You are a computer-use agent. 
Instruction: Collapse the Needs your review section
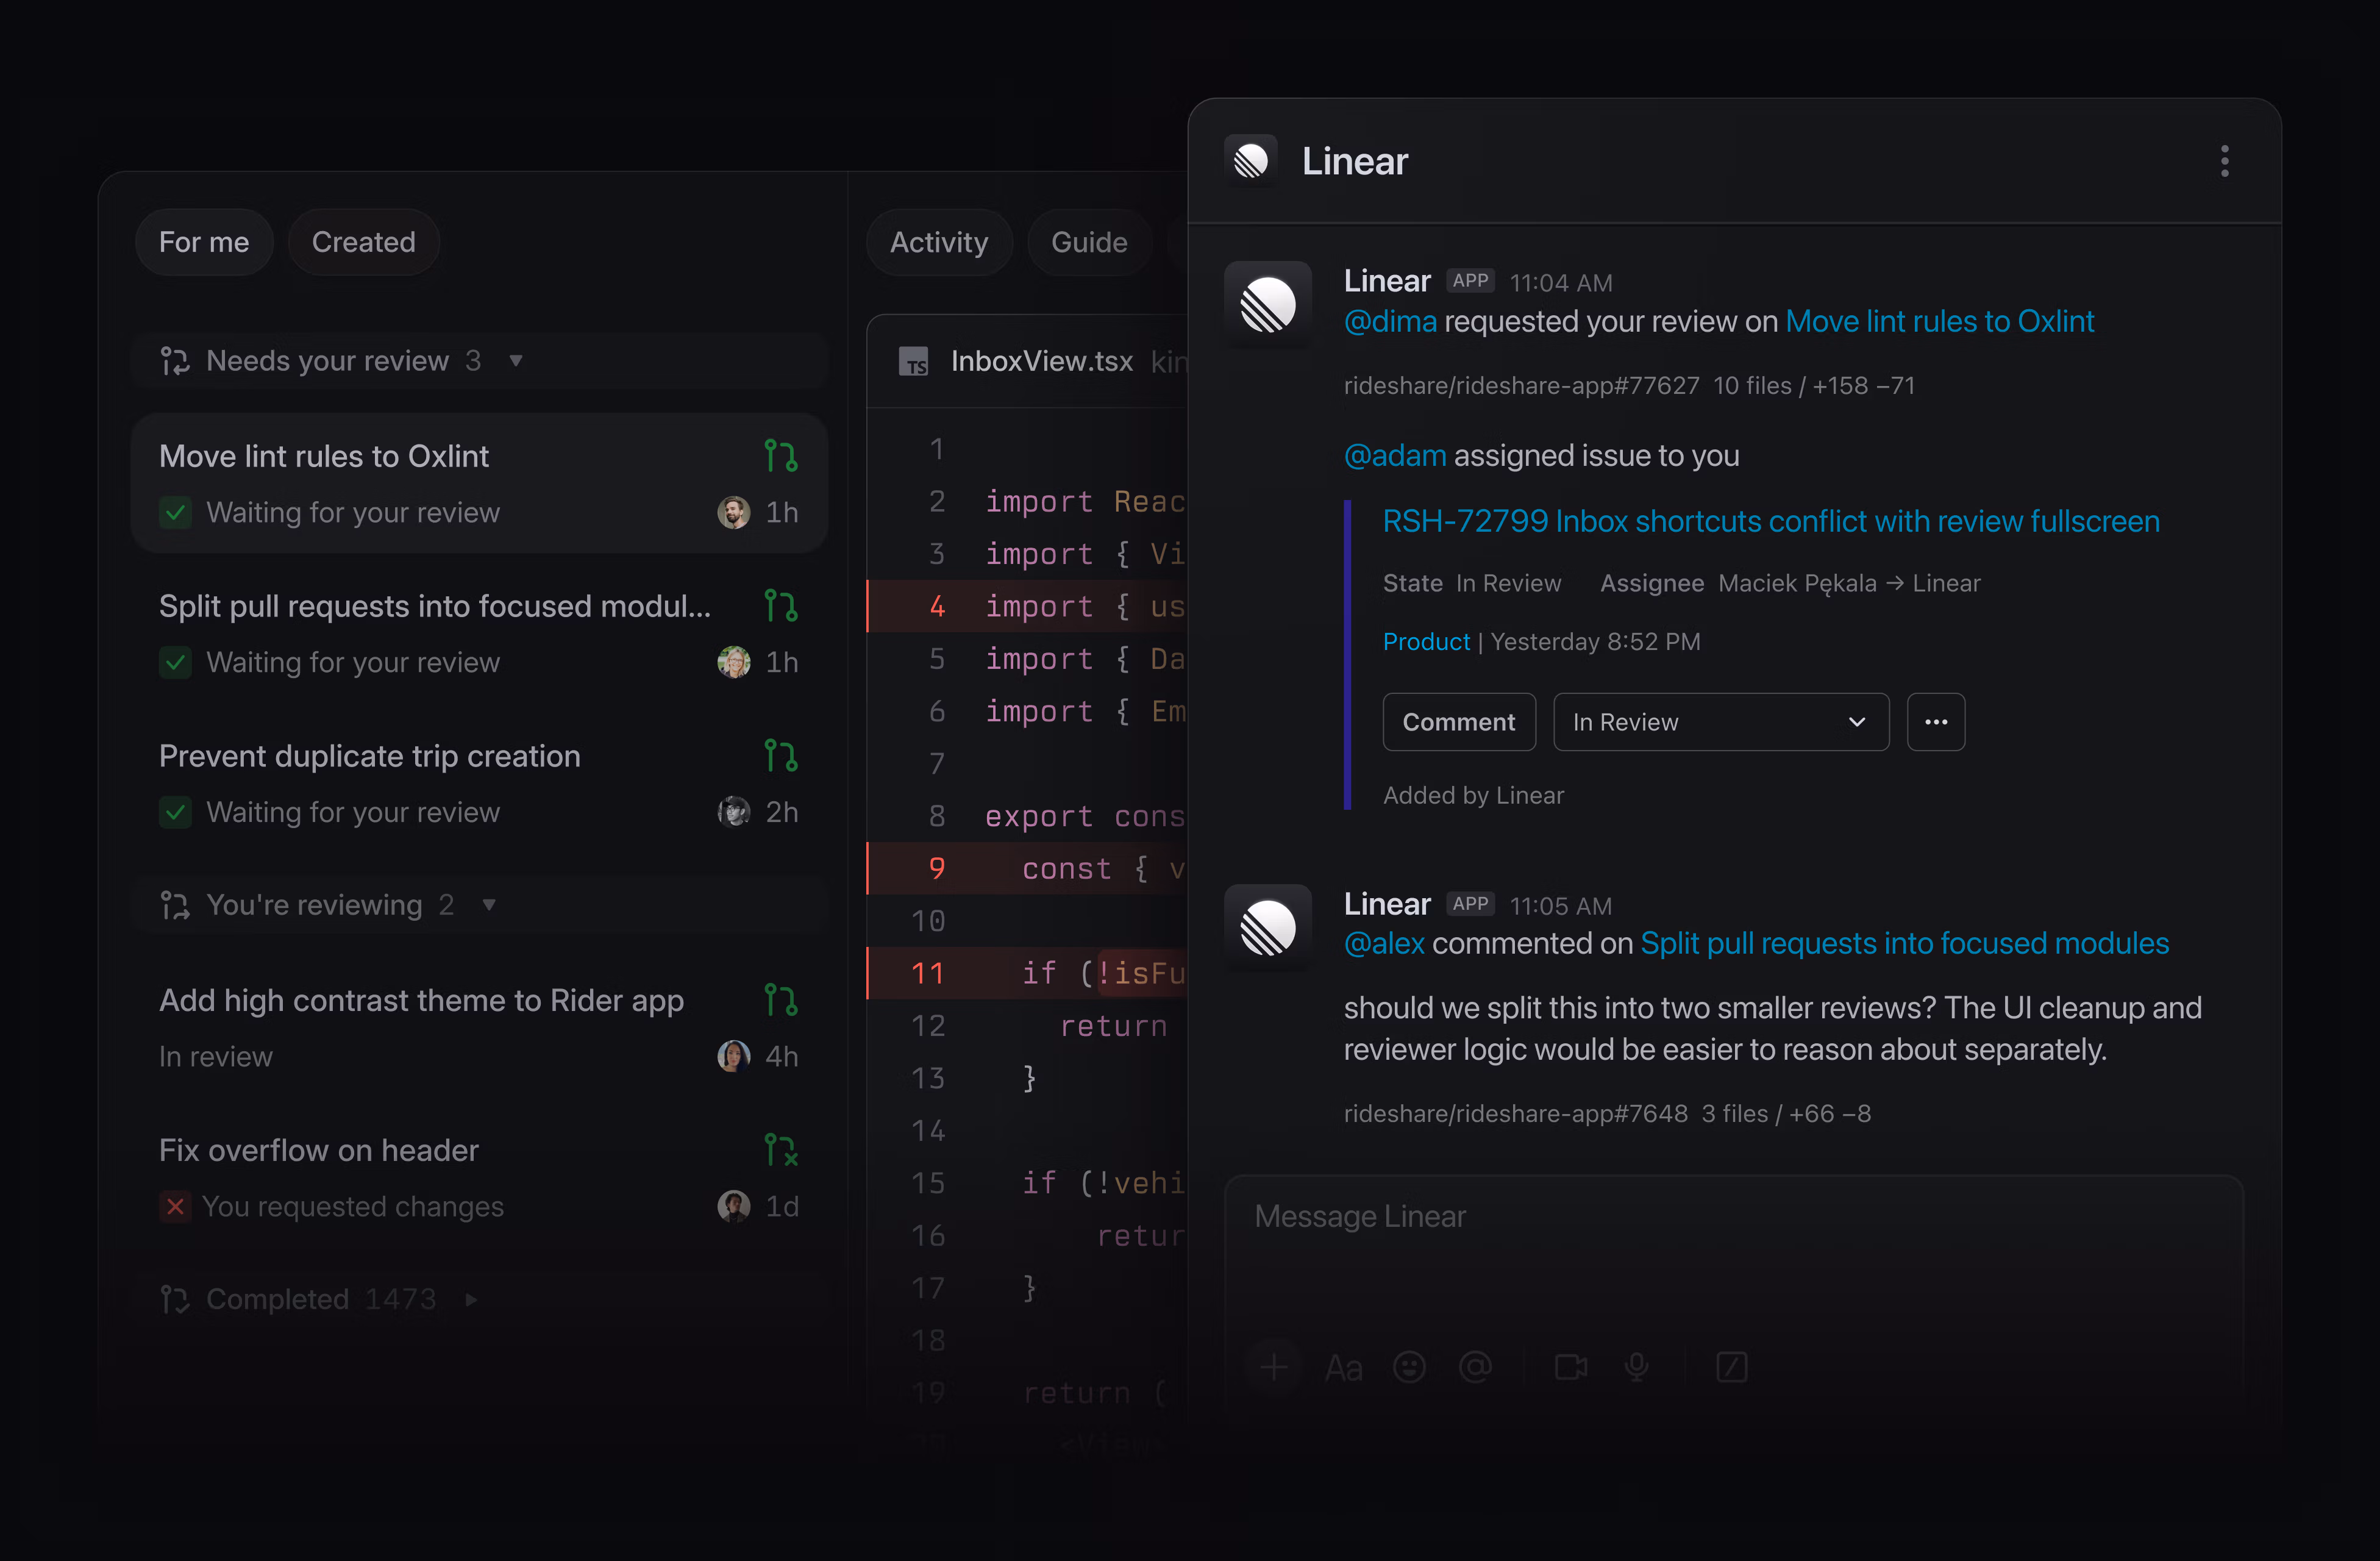[x=516, y=361]
